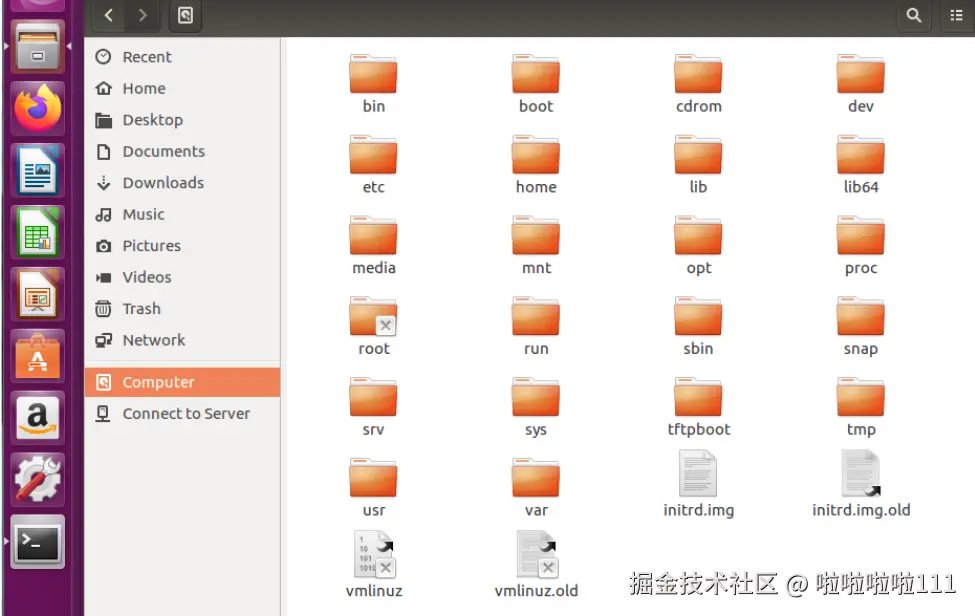975x616 pixels.
Task: Open Downloads in the sidebar
Action: coord(182,183)
